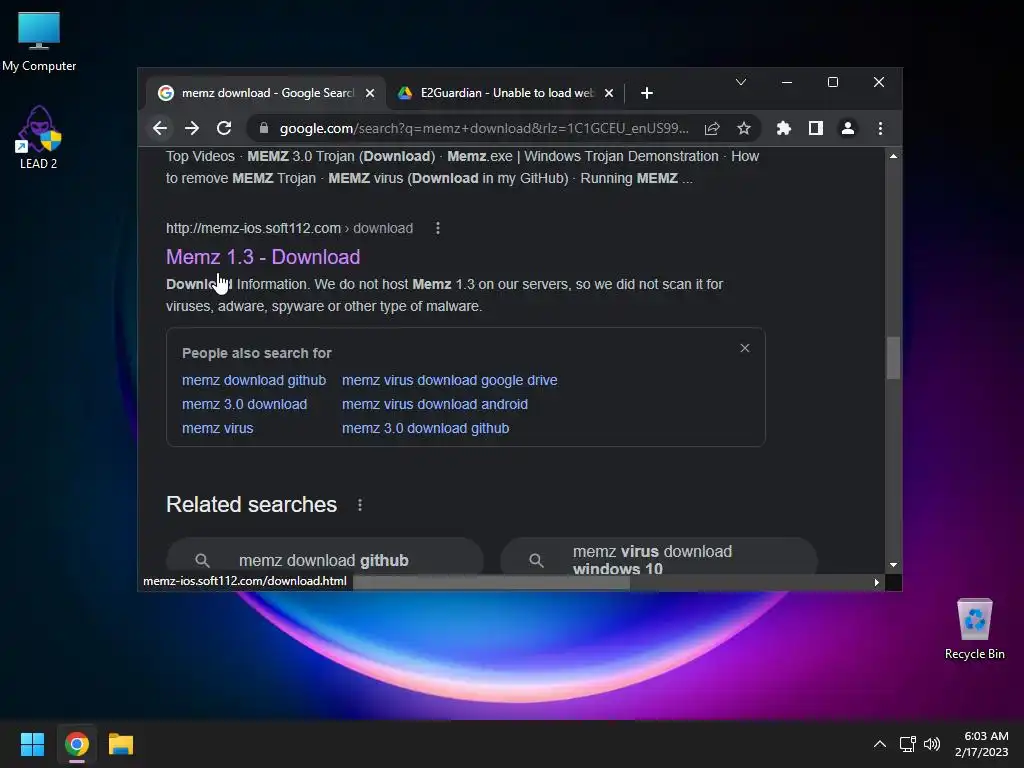The height and width of the screenshot is (768, 1024).
Task: Select memz 3.0 download suggestion
Action: 244,404
